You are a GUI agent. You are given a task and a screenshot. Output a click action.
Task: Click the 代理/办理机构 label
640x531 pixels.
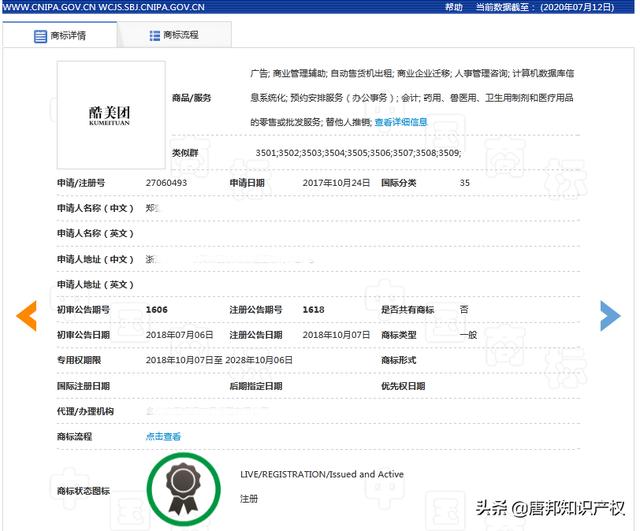click(85, 411)
